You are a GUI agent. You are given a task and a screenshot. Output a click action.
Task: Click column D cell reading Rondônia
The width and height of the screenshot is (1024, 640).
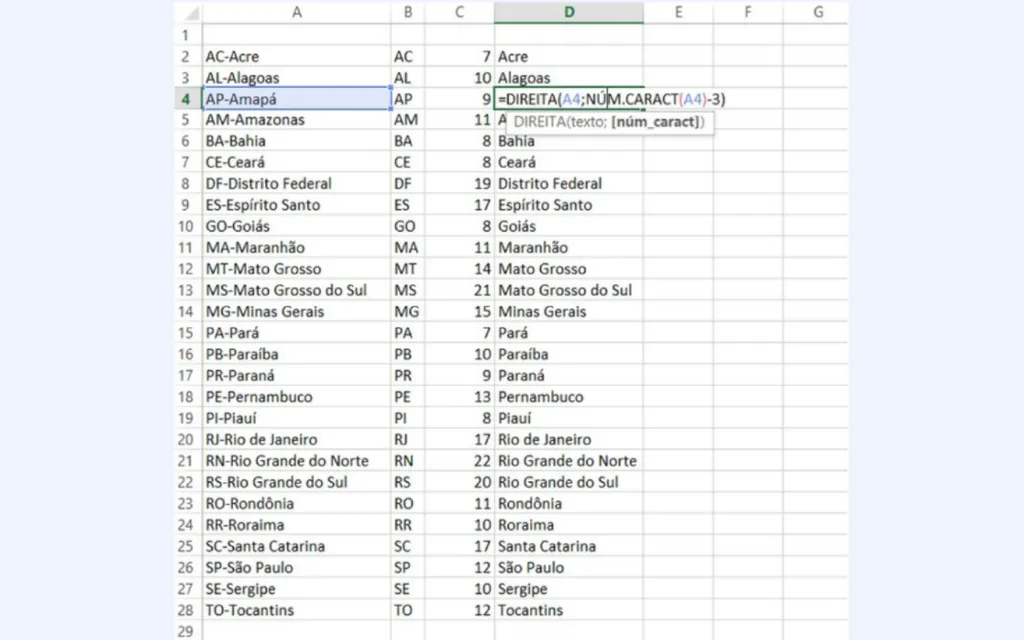coord(569,504)
